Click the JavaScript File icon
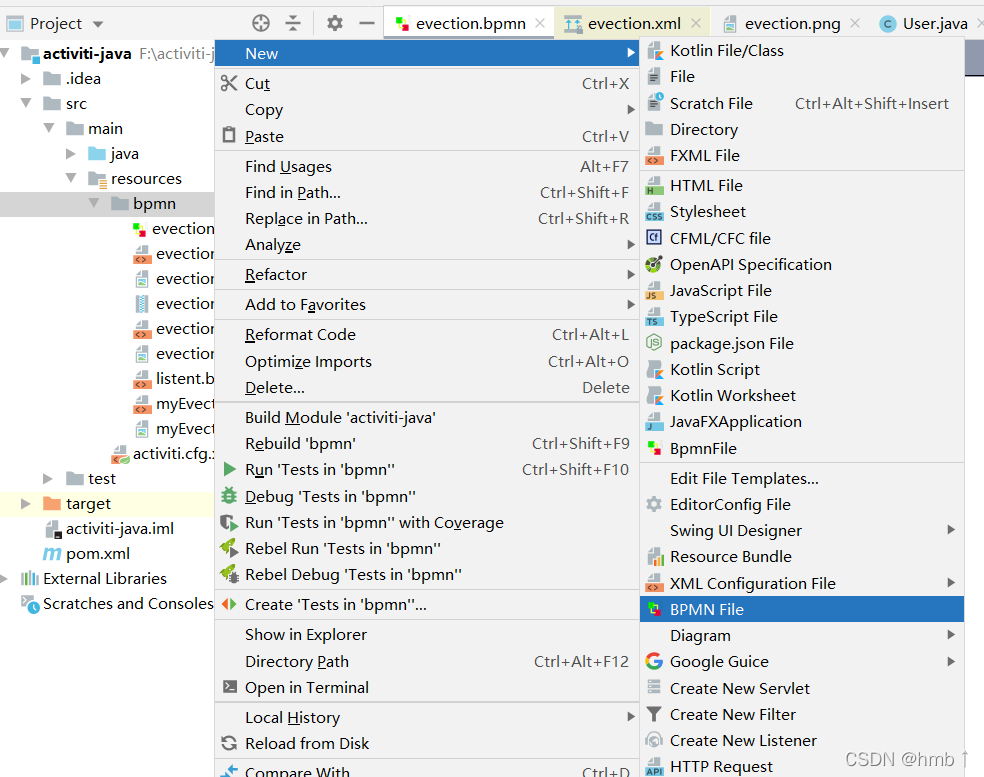Screen dimensions: 984x777 (654, 291)
